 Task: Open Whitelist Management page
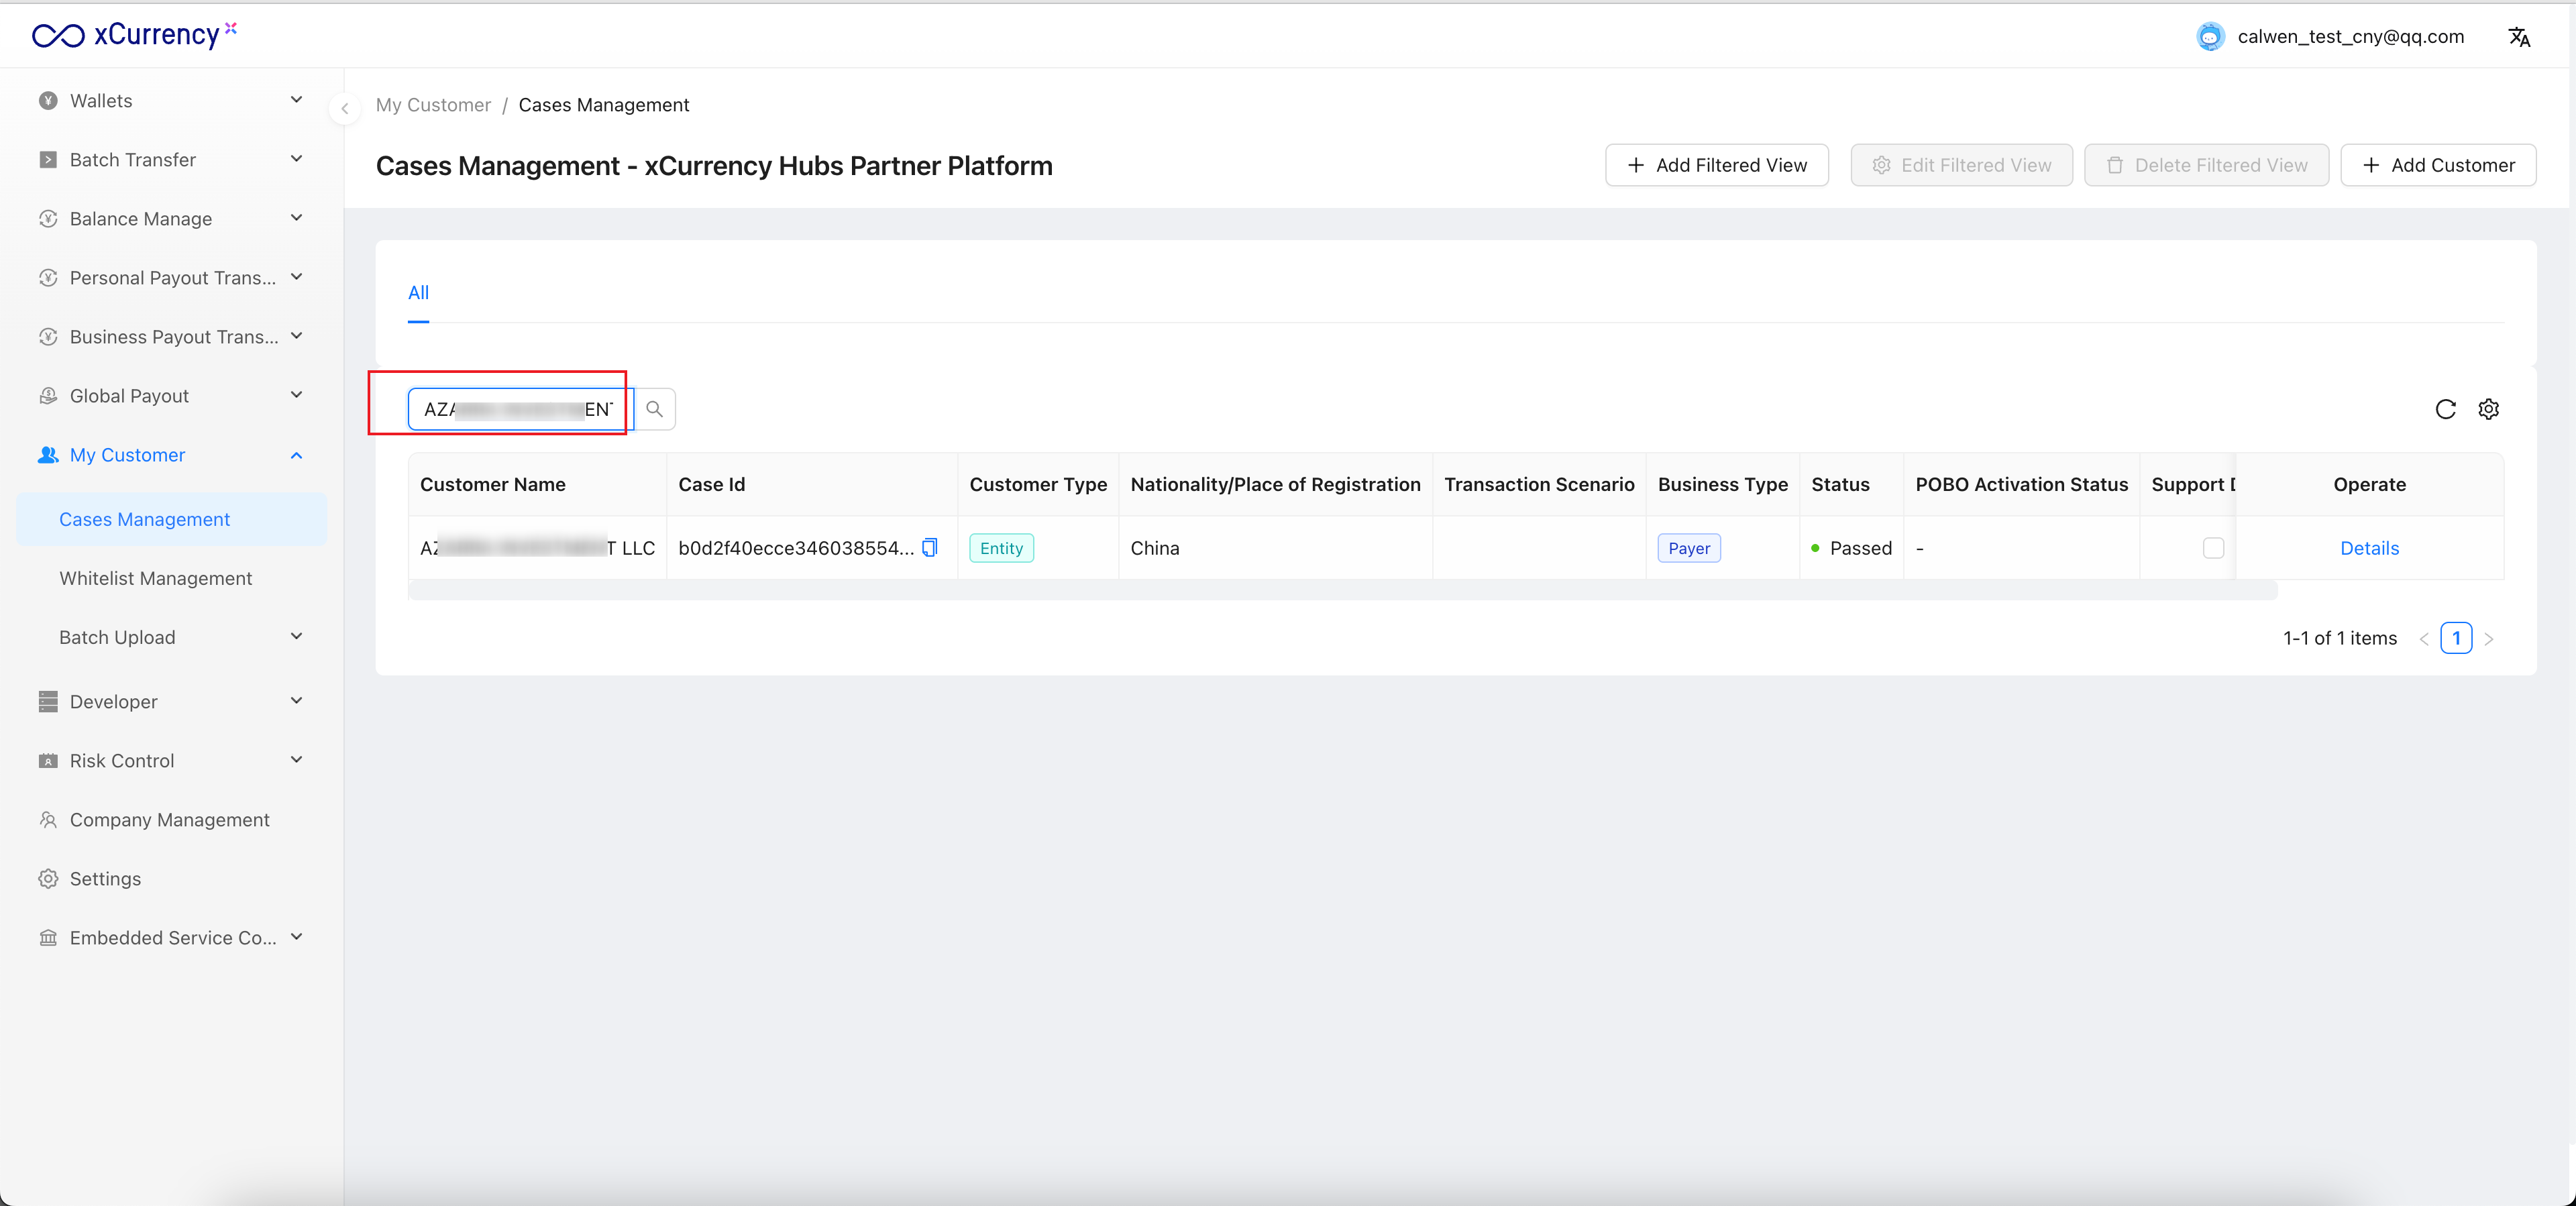[x=155, y=578]
